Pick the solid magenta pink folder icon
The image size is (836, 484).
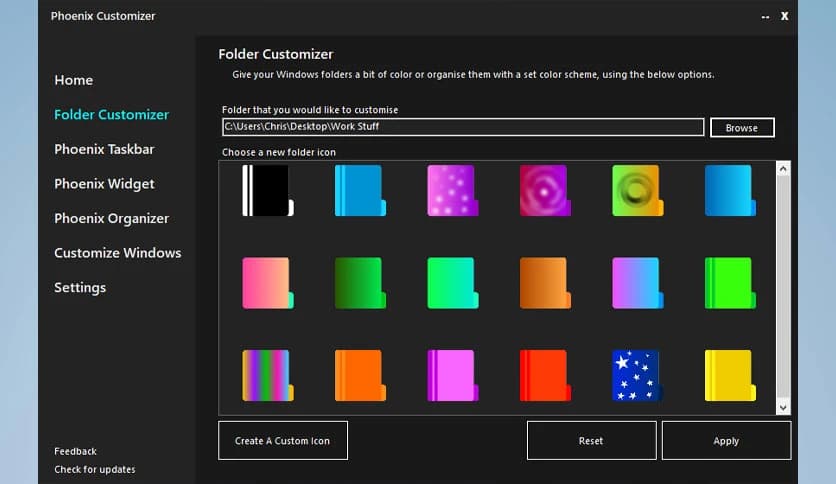coord(453,375)
